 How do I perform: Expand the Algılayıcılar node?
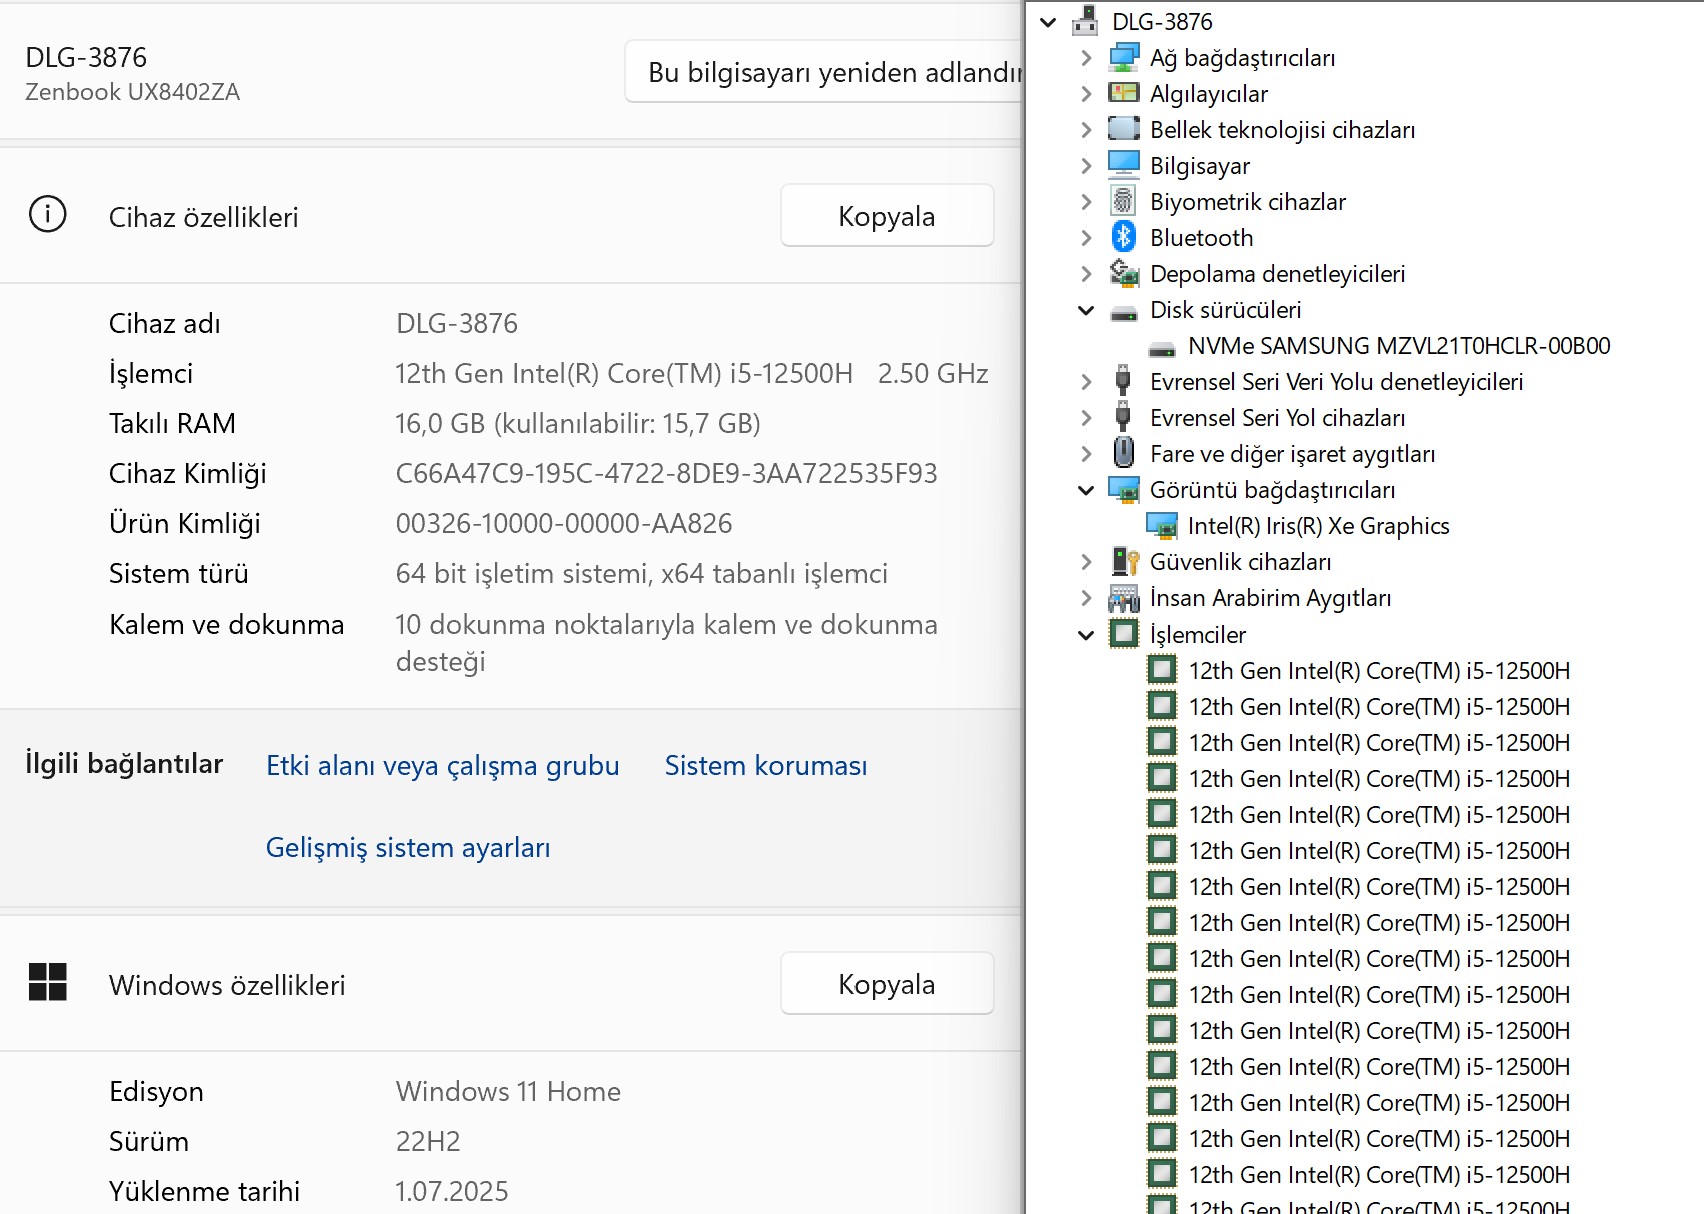pos(1086,94)
